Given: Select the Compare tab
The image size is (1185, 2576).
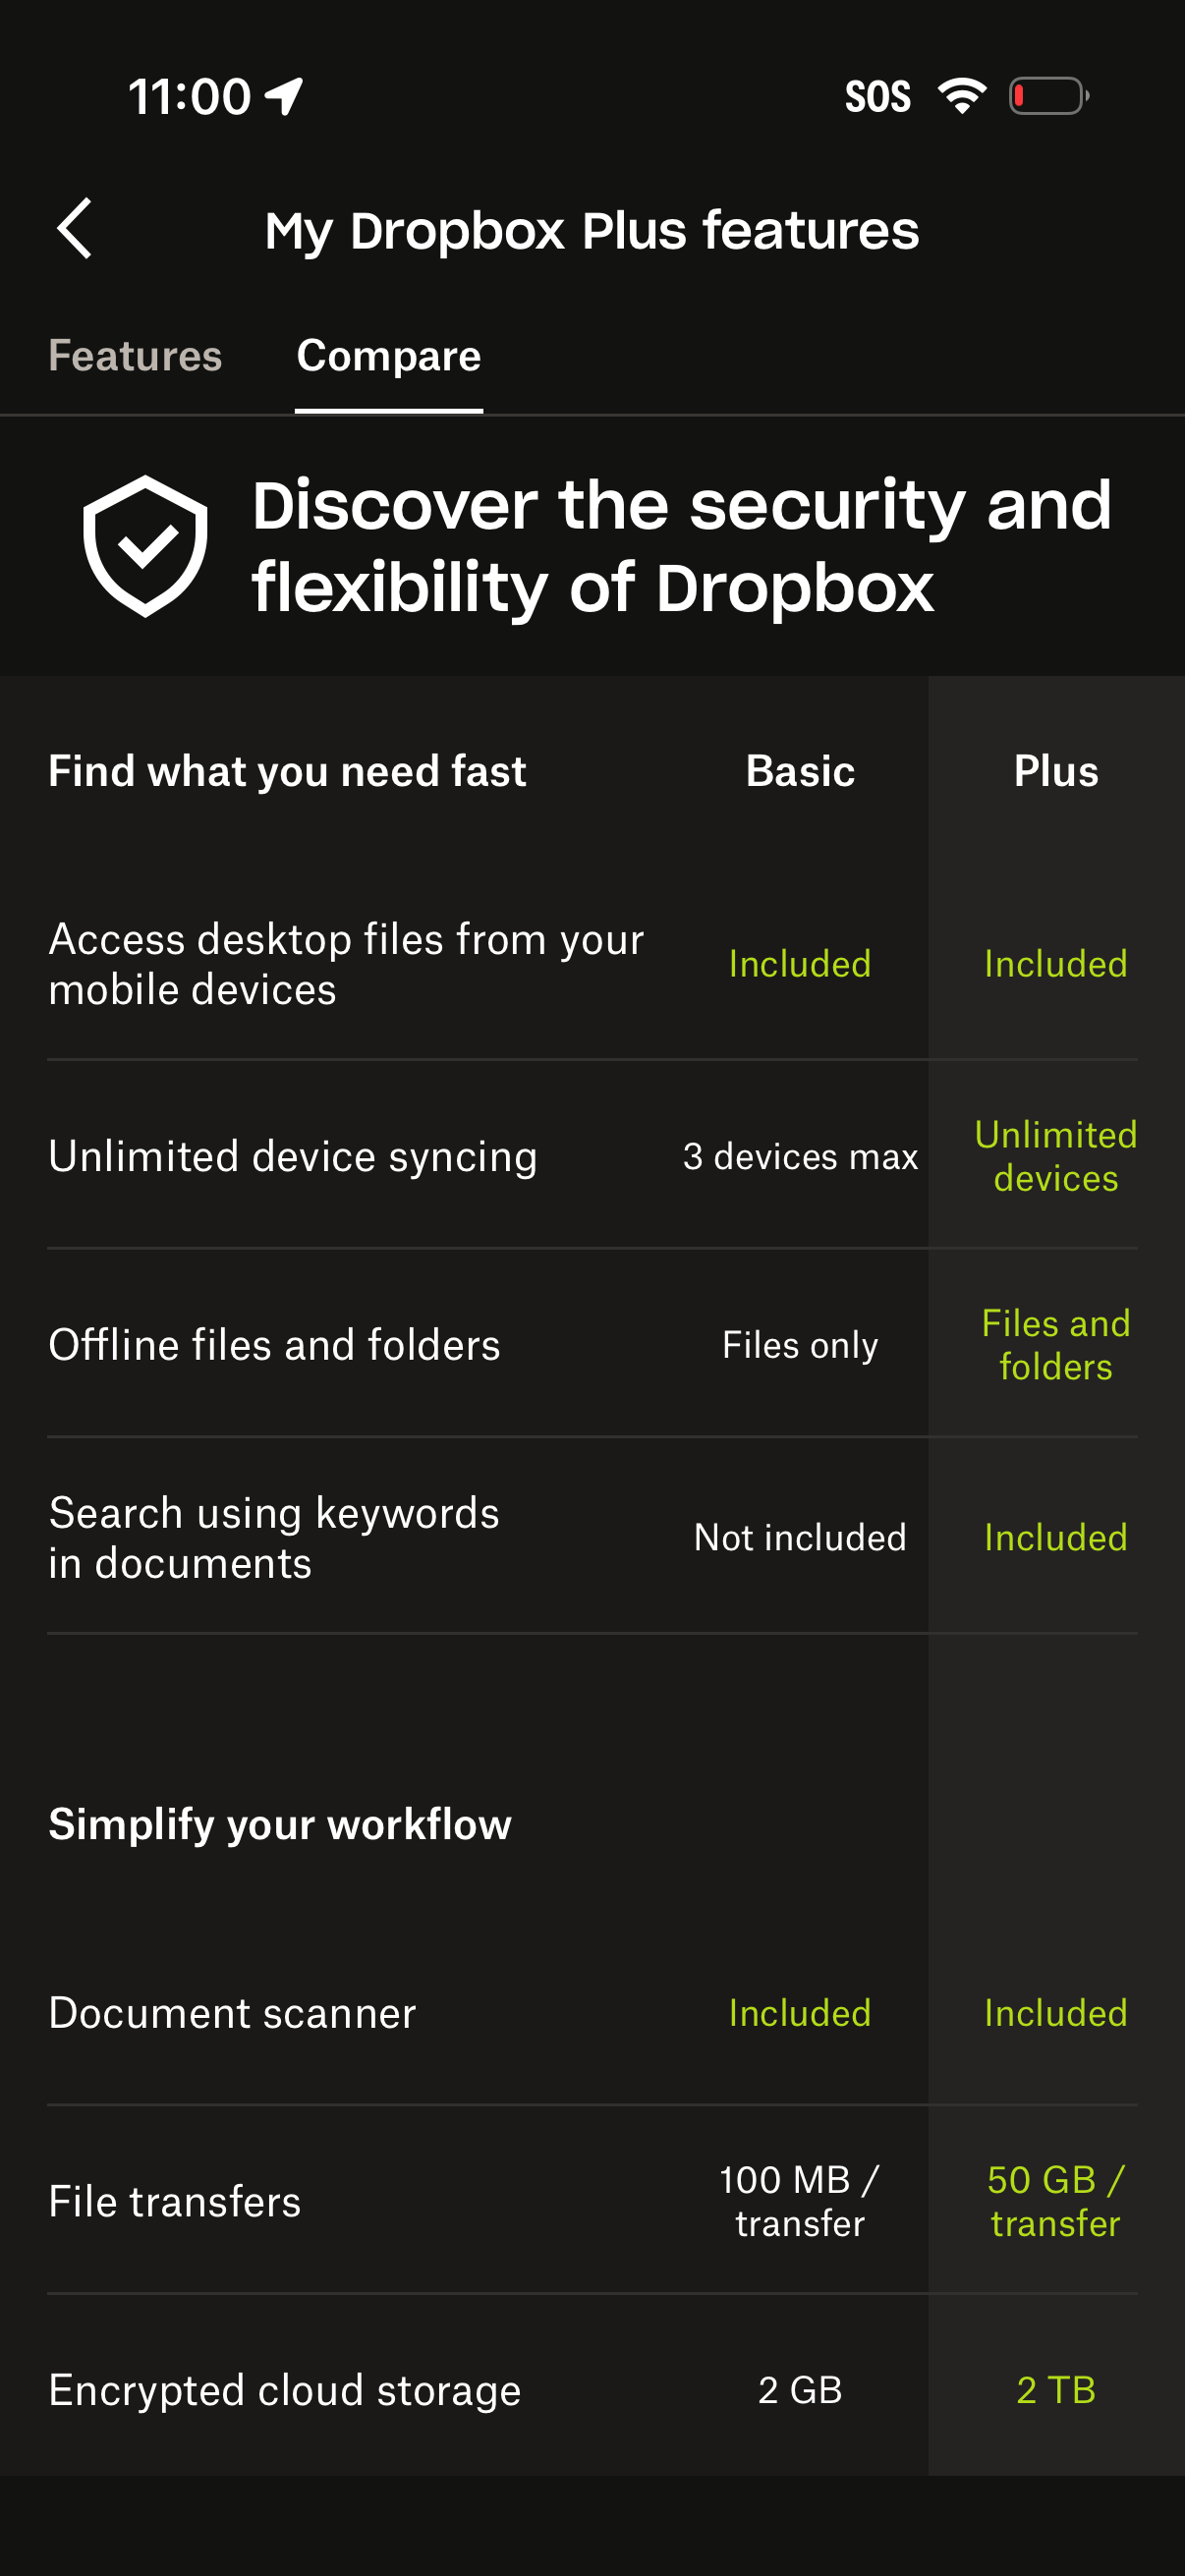Looking at the screenshot, I should click(389, 356).
